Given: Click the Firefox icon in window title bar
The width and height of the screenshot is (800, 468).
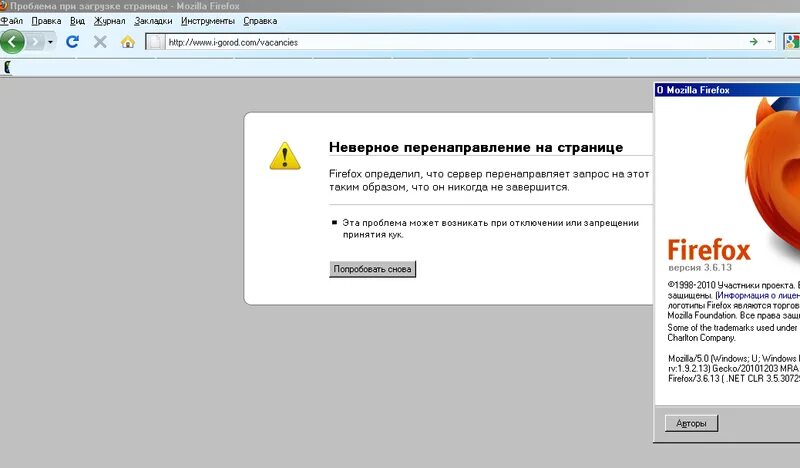Looking at the screenshot, I should [x=3, y=6].
